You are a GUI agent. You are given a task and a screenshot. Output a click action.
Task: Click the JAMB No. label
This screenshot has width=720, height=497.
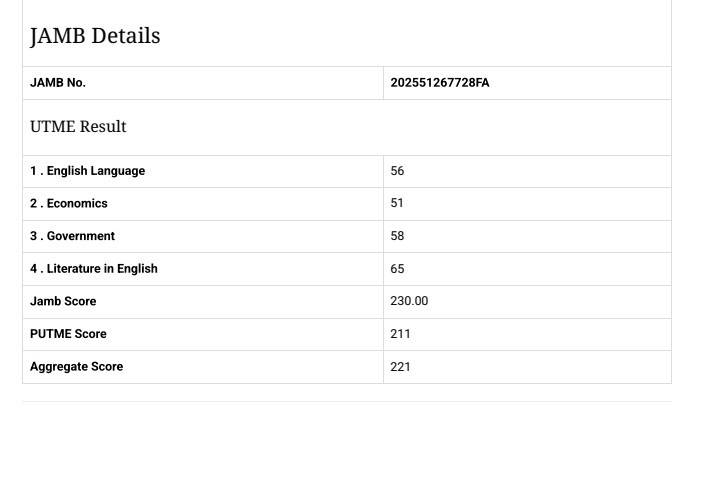[x=58, y=83]
